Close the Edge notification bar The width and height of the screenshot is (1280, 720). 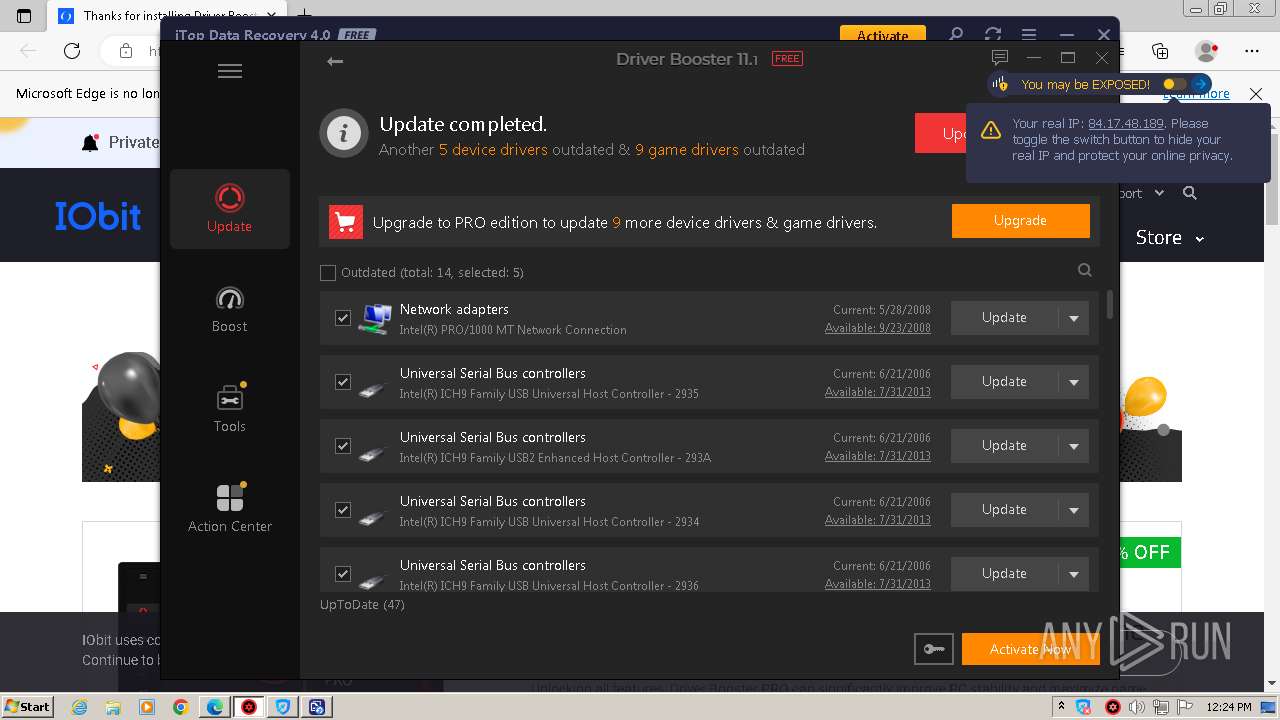coord(1256,94)
